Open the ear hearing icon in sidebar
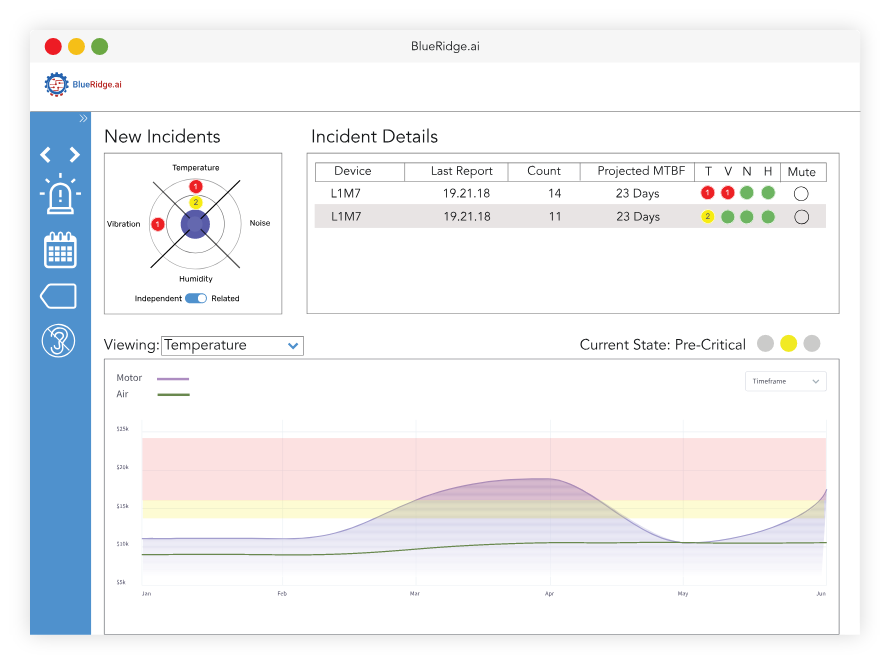The image size is (890, 665). tap(58, 341)
